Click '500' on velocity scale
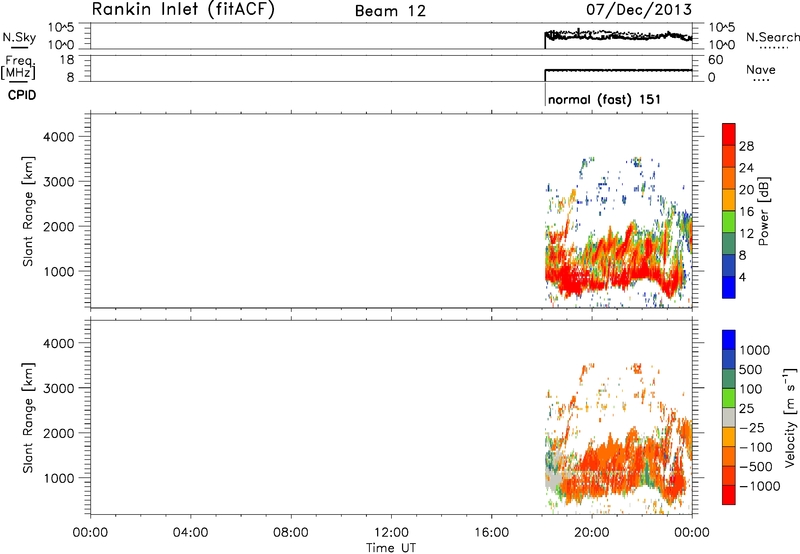Image resolution: width=800 pixels, height=554 pixels. pos(751,370)
